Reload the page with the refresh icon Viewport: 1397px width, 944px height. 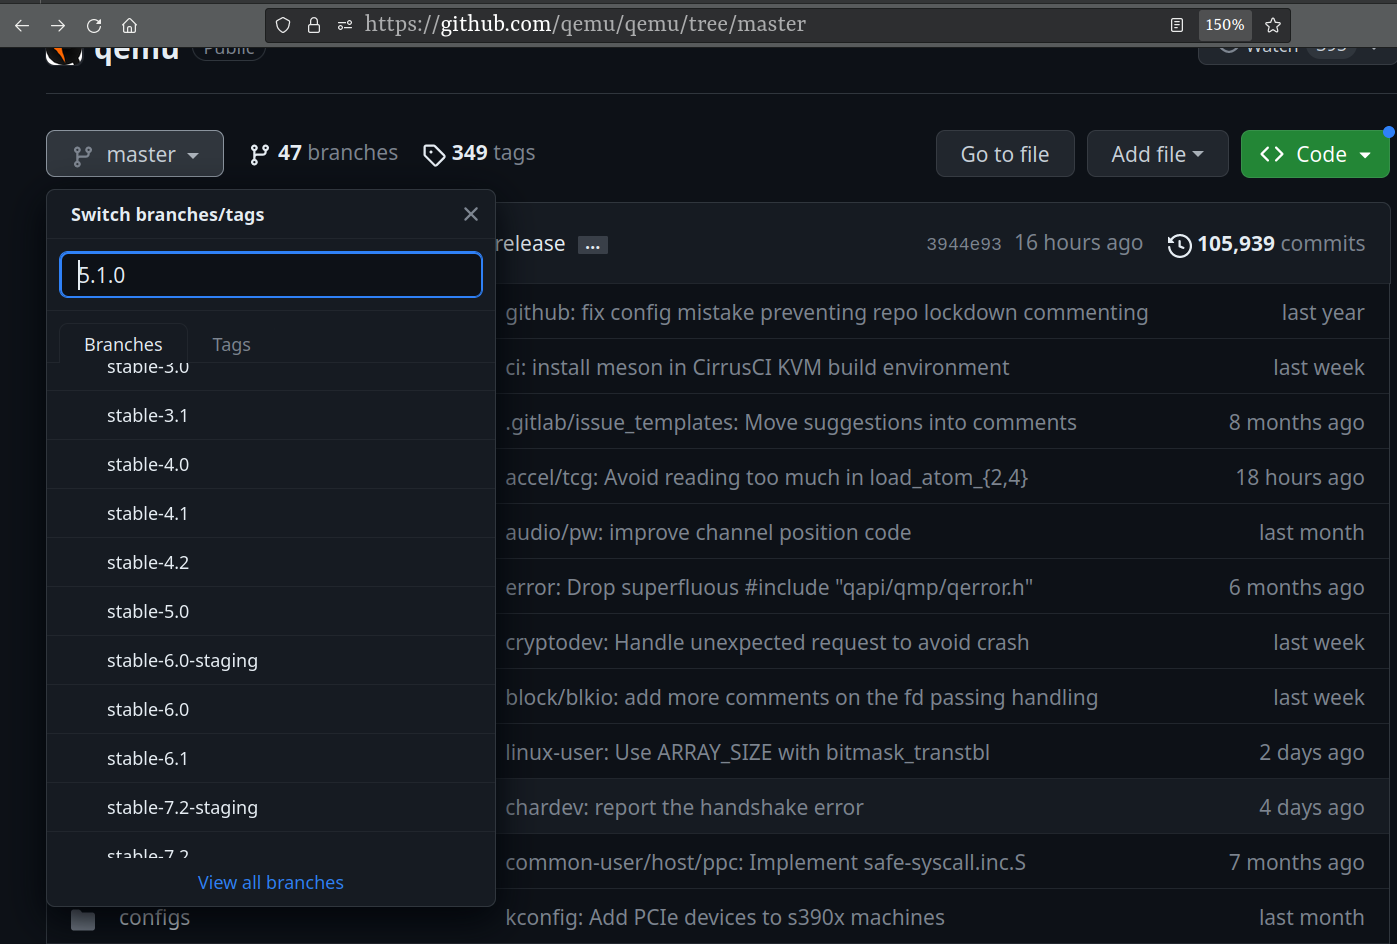pos(94,25)
